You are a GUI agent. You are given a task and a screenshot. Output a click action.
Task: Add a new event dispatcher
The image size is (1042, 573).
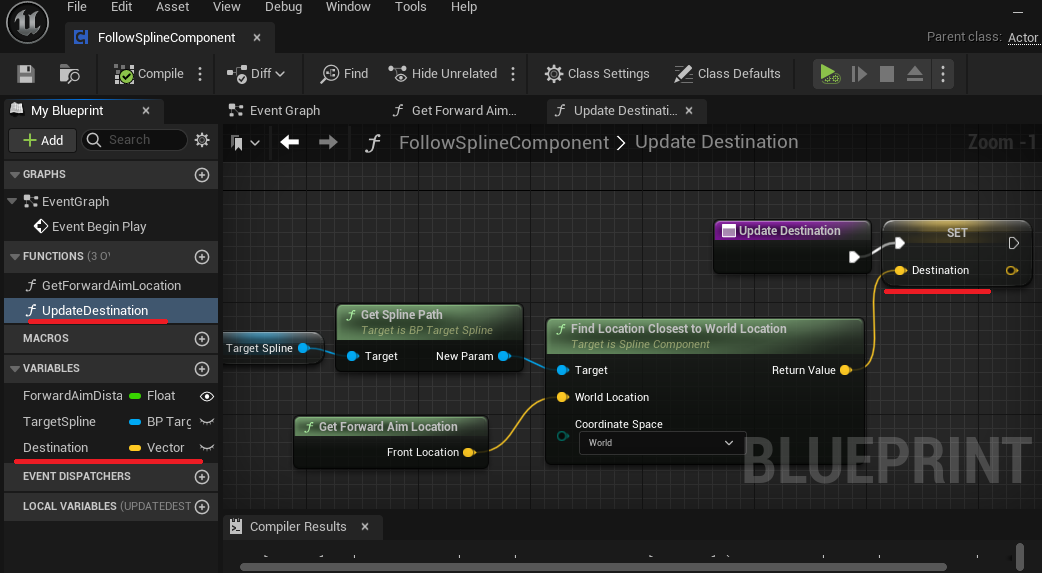202,477
